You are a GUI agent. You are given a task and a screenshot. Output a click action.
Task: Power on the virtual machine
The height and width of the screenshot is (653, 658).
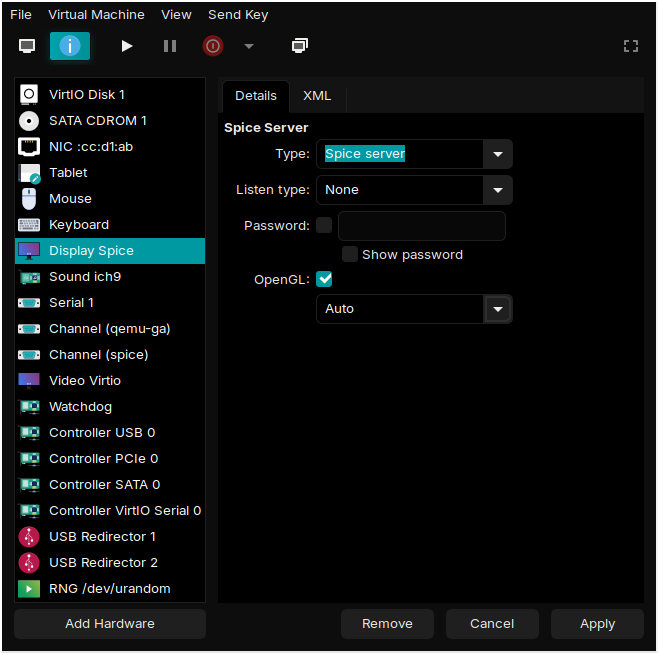pos(126,46)
